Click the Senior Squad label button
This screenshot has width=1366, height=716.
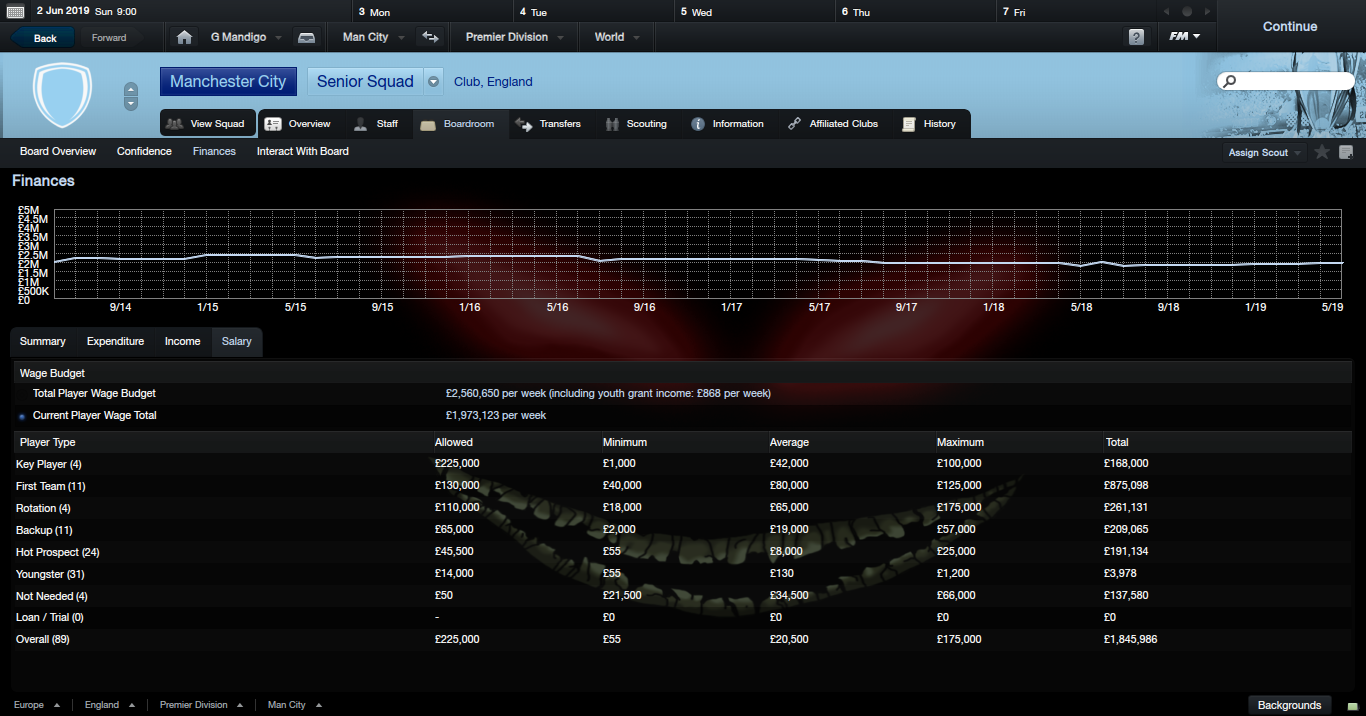(x=365, y=82)
